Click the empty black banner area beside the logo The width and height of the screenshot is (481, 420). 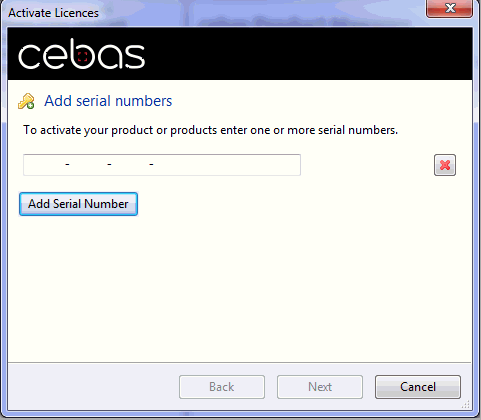(x=307, y=54)
